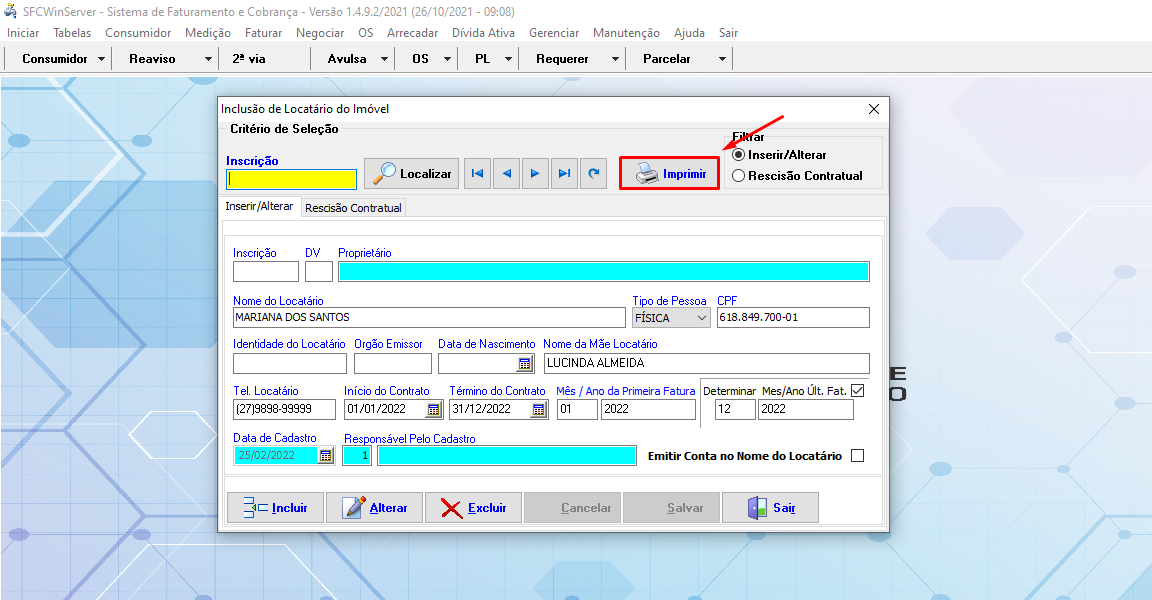
Task: Open calendar for Data de Nascimento
Action: point(524,364)
